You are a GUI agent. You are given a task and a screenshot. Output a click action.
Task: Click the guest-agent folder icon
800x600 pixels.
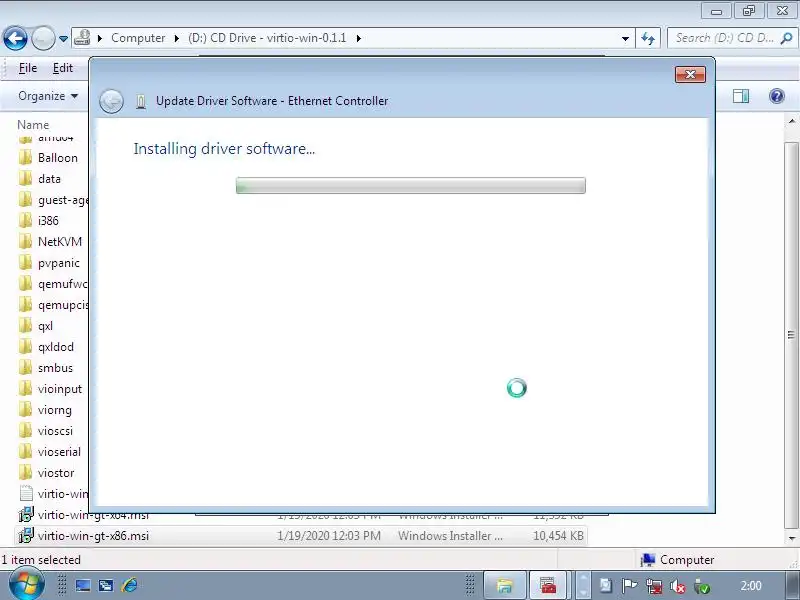pos(26,199)
